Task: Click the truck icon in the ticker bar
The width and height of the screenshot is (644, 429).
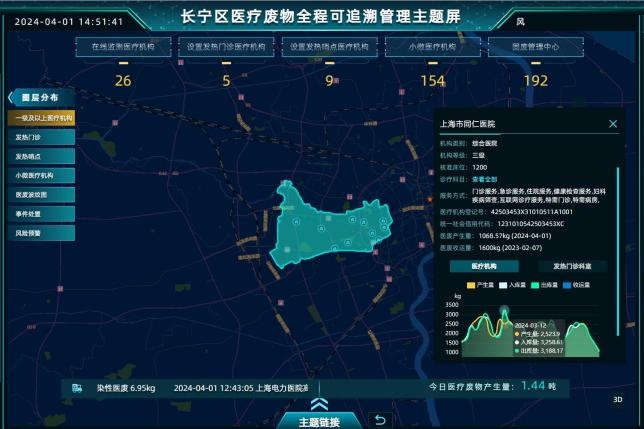Action: (x=77, y=388)
